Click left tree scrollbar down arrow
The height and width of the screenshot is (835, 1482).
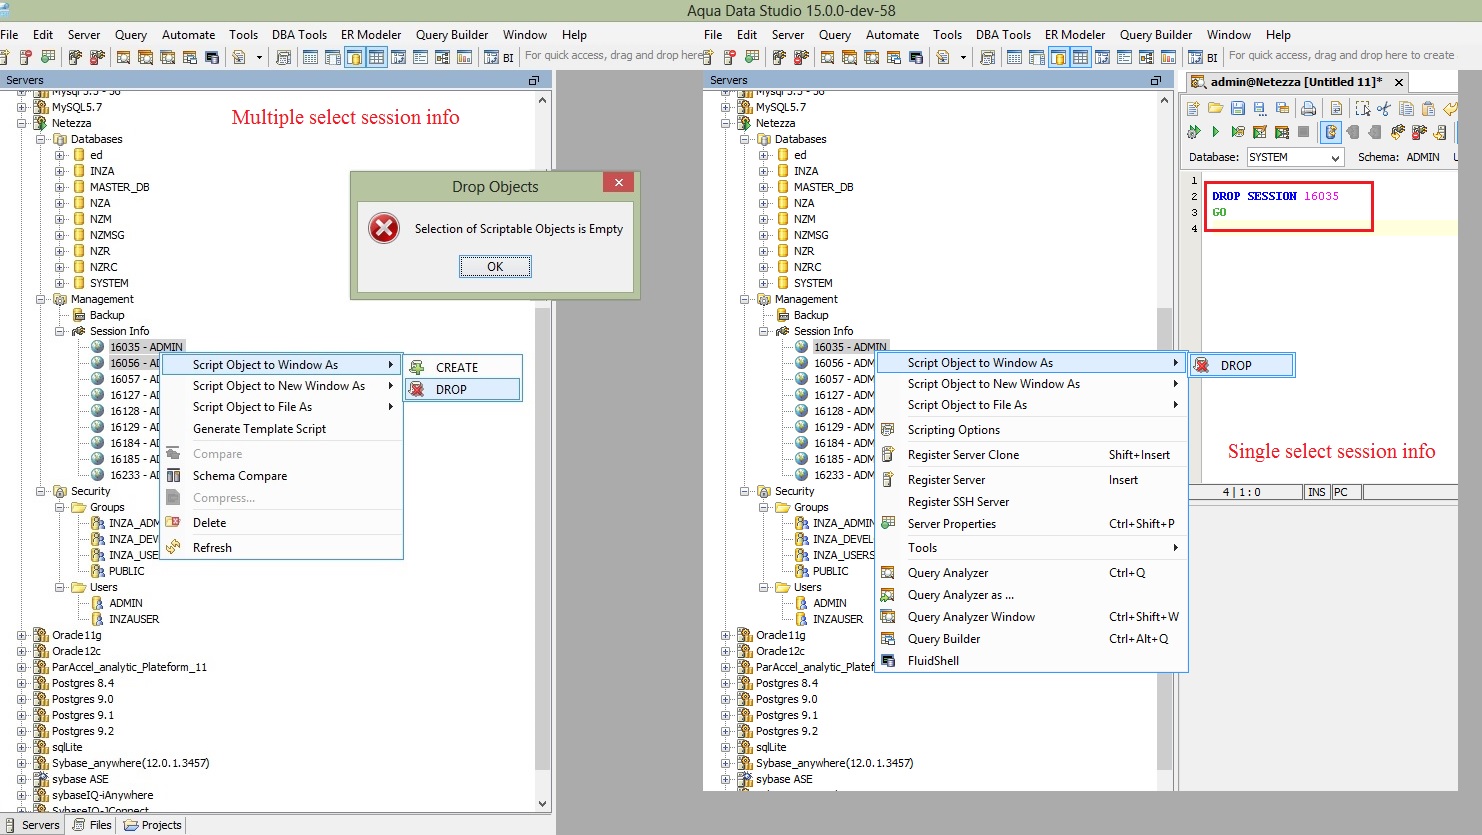pos(543,803)
